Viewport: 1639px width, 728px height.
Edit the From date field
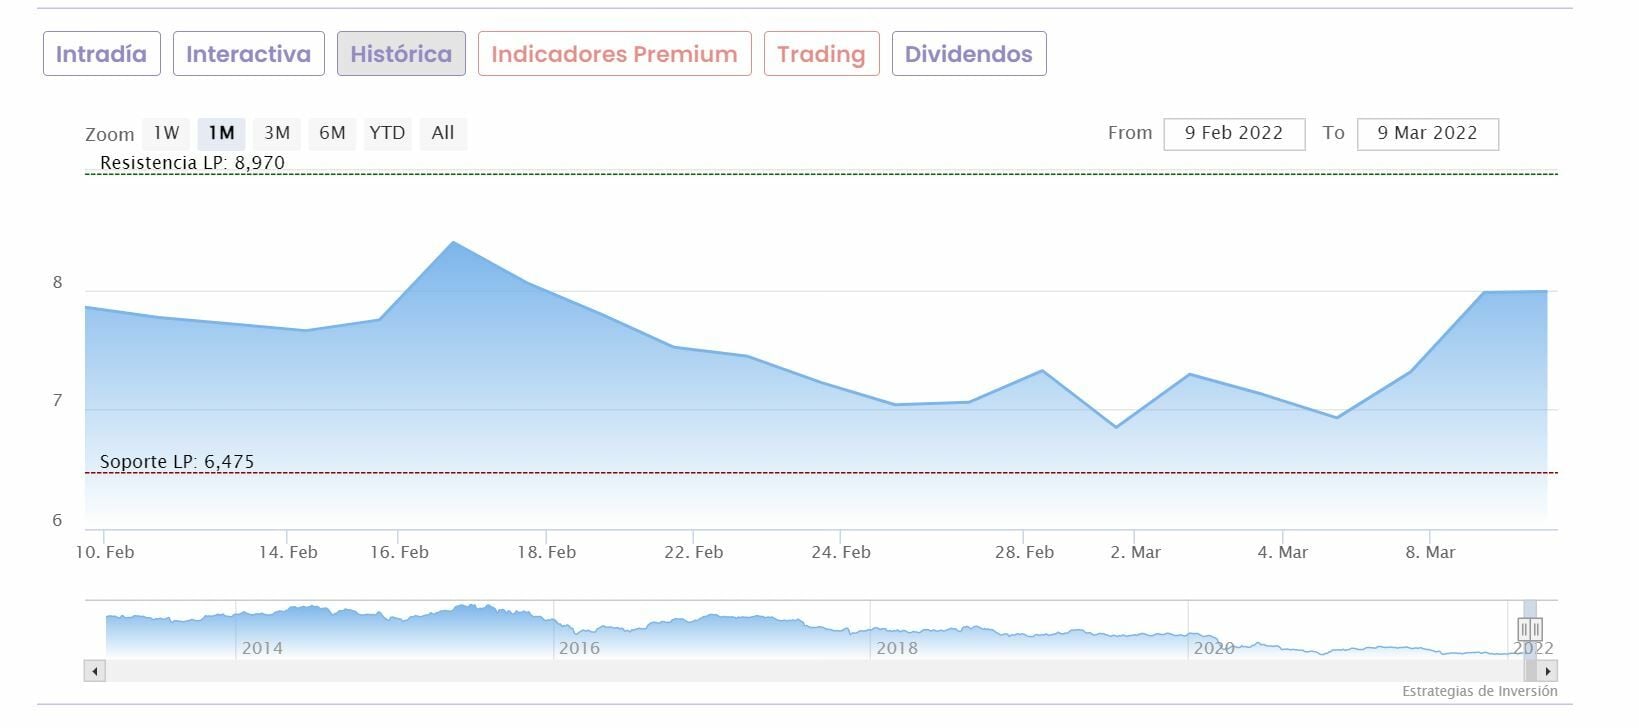point(1234,134)
